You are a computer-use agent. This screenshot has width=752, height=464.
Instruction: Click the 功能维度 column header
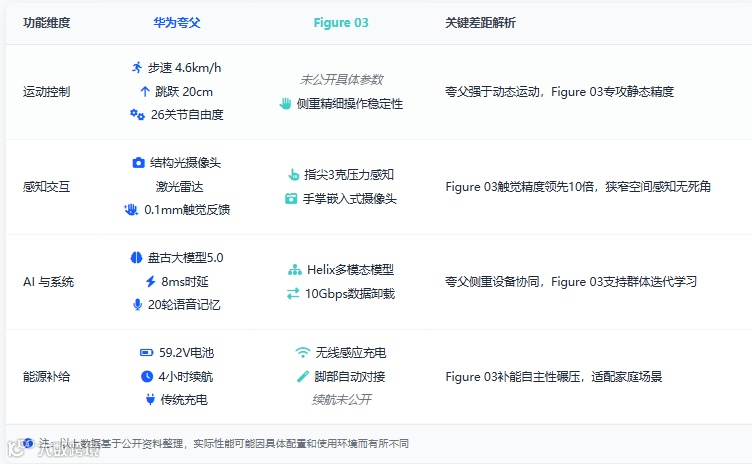click(x=47, y=23)
